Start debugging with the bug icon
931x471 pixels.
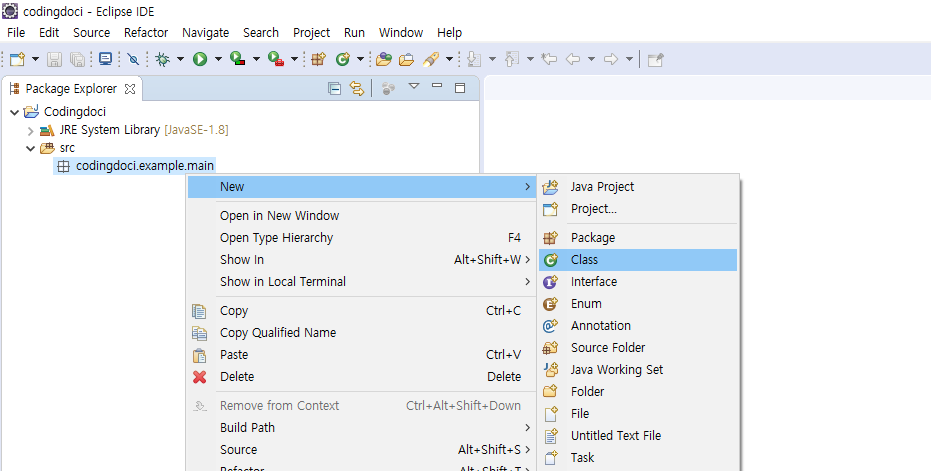(x=162, y=59)
